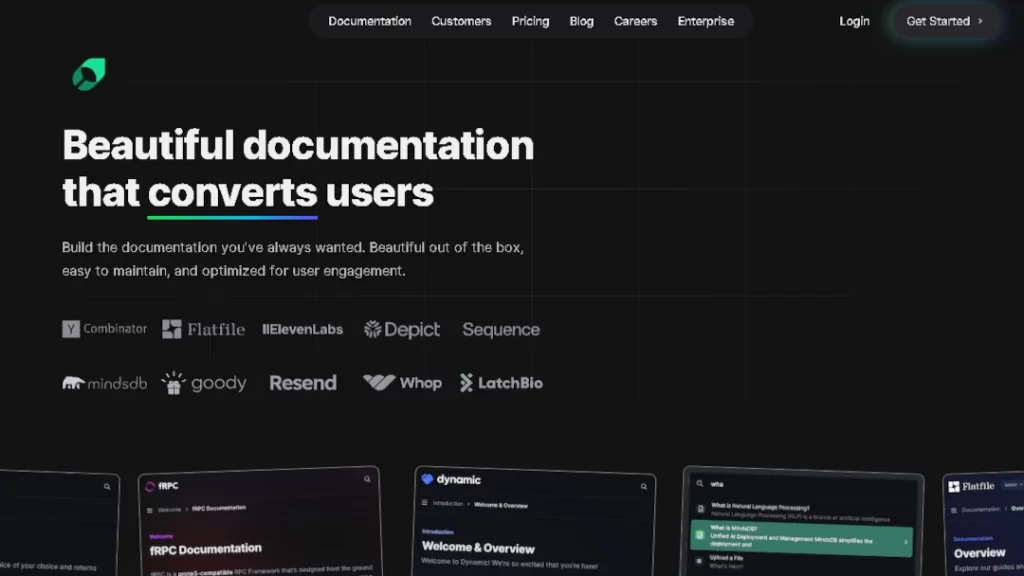Click the Flatfile customer logo
Viewport: 1024px width, 576px height.
click(204, 329)
